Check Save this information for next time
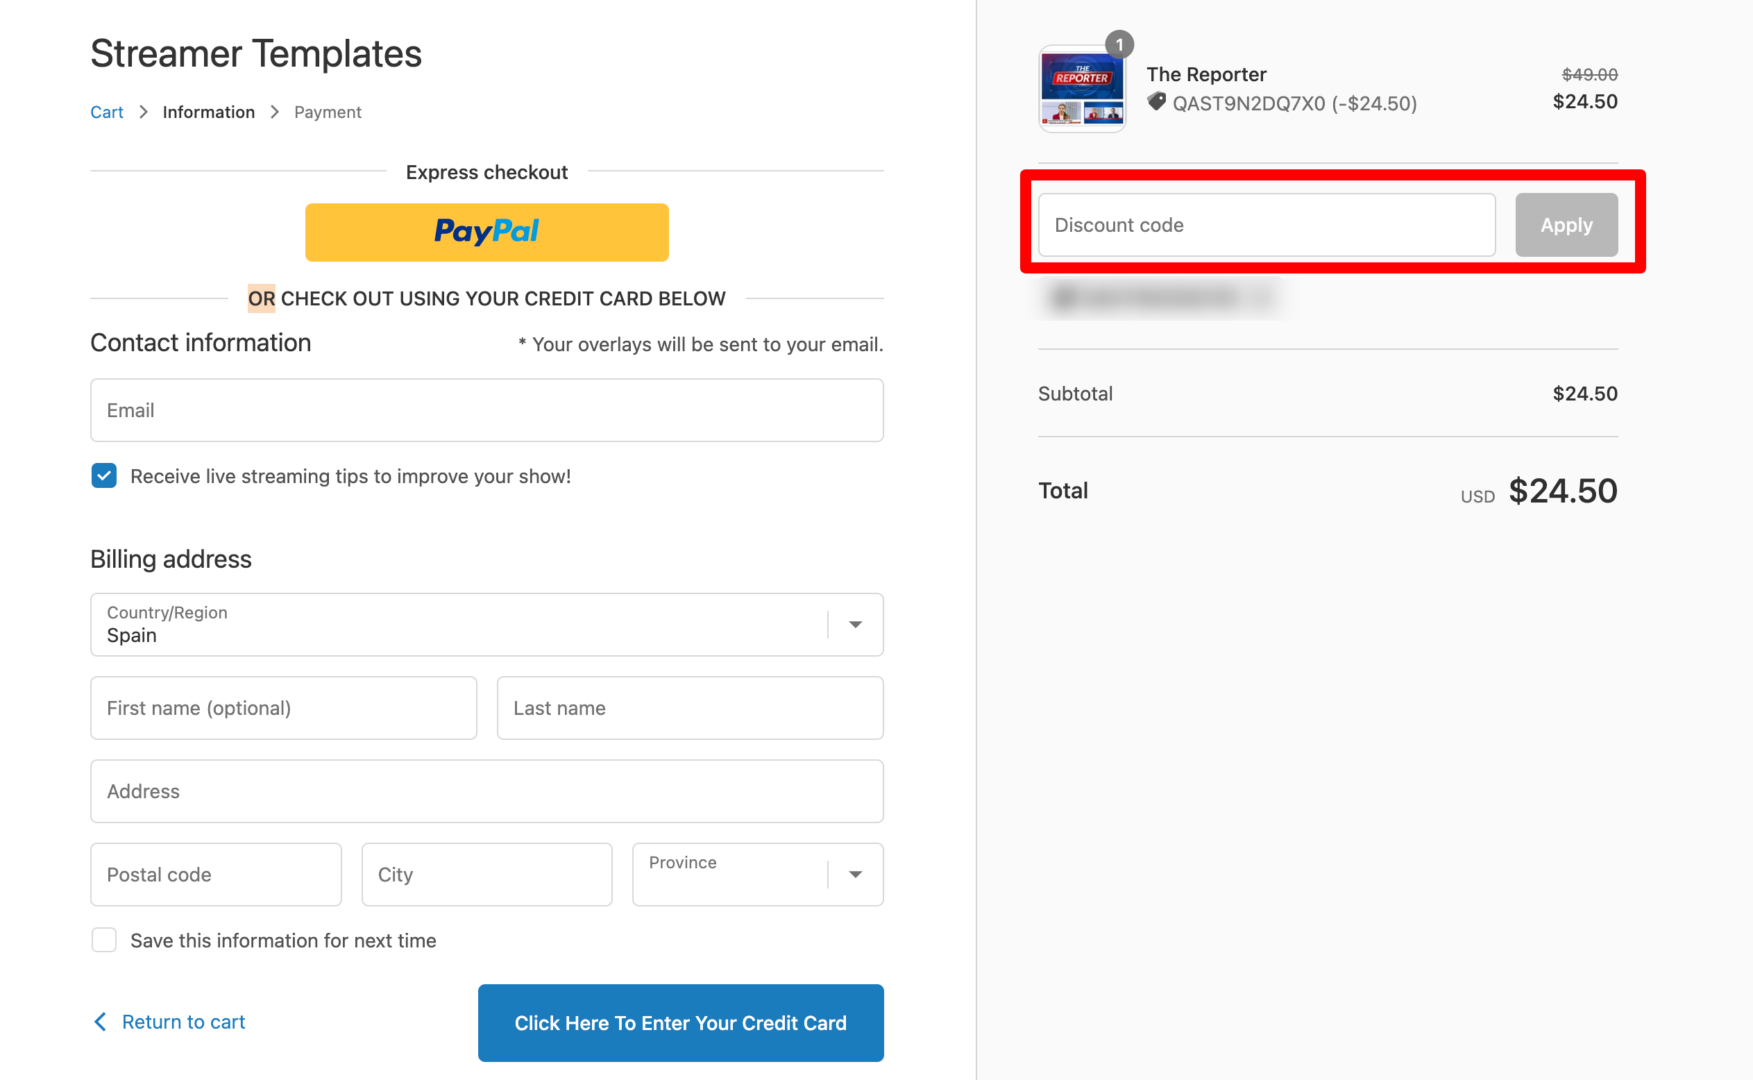Viewport: 1753px width, 1080px height. click(104, 940)
